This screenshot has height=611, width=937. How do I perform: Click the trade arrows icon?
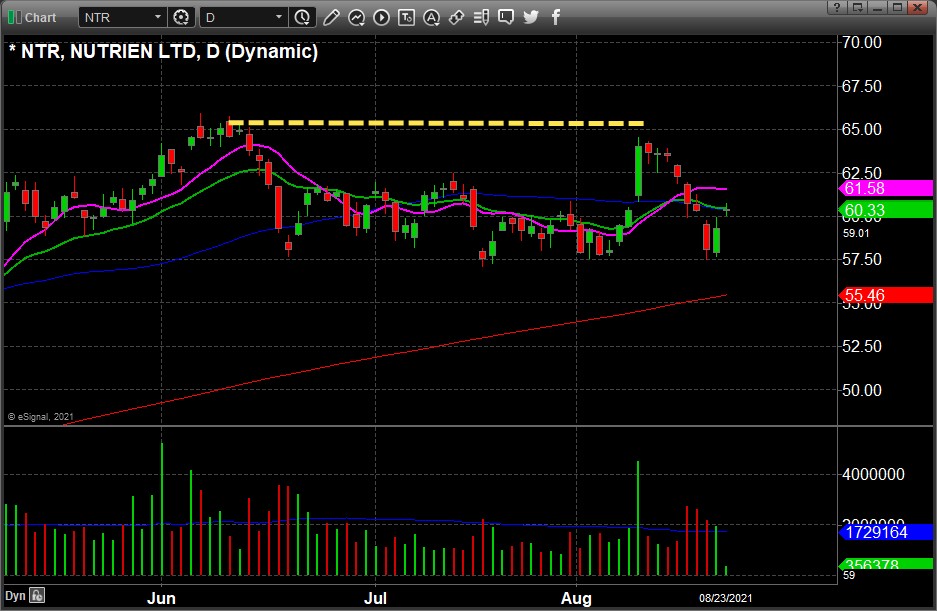pyautogui.click(x=457, y=17)
